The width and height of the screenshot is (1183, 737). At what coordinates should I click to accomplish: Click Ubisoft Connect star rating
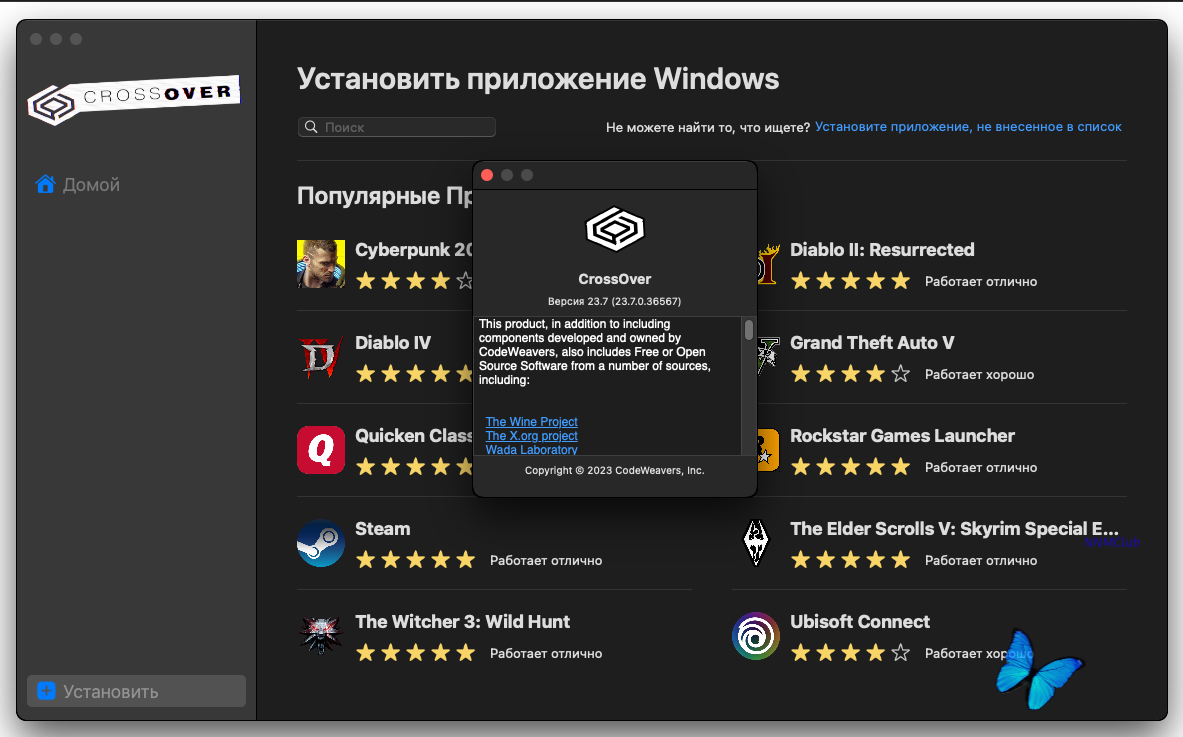coord(850,653)
